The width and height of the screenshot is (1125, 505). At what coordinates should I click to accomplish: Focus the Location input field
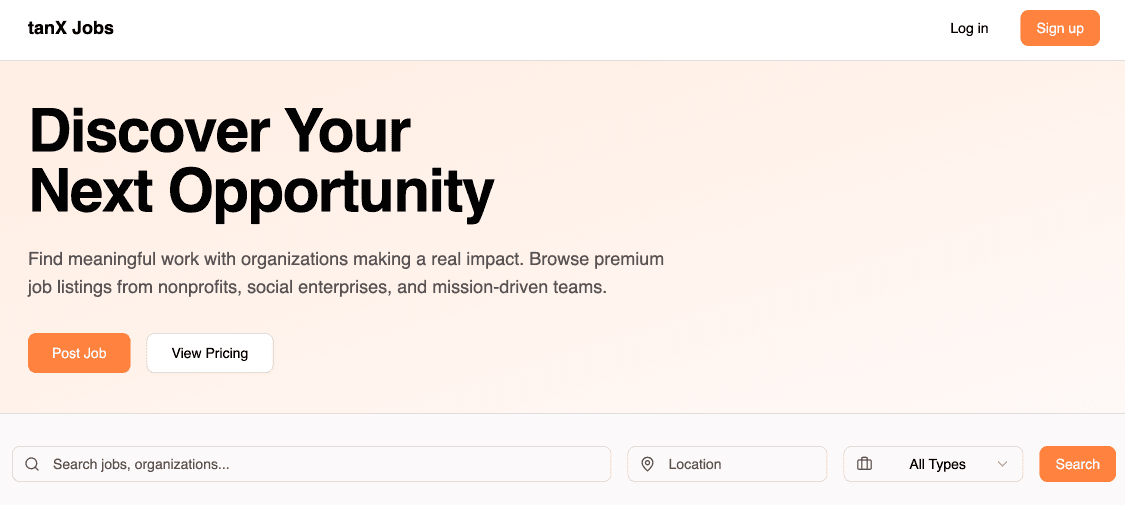coord(740,464)
